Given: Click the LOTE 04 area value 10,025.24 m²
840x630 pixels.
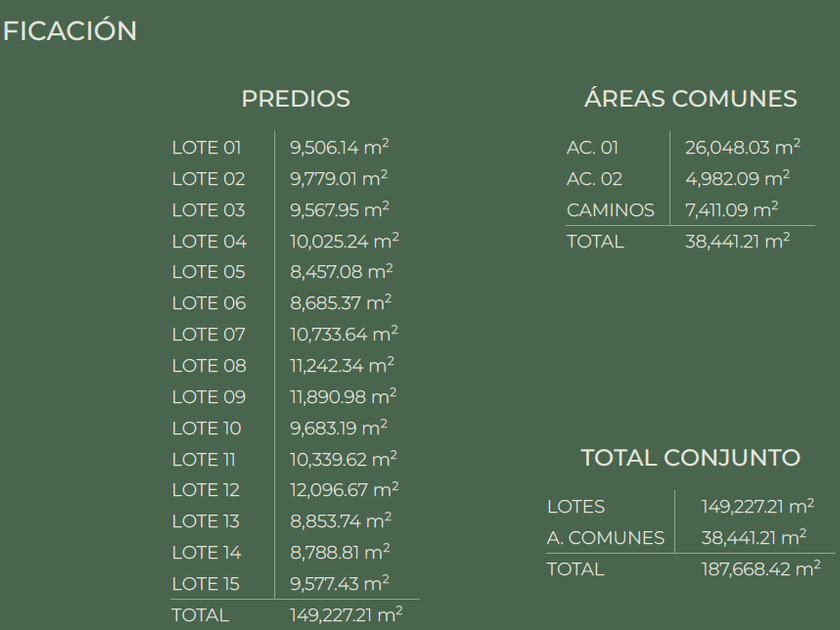Looking at the screenshot, I should tap(344, 241).
